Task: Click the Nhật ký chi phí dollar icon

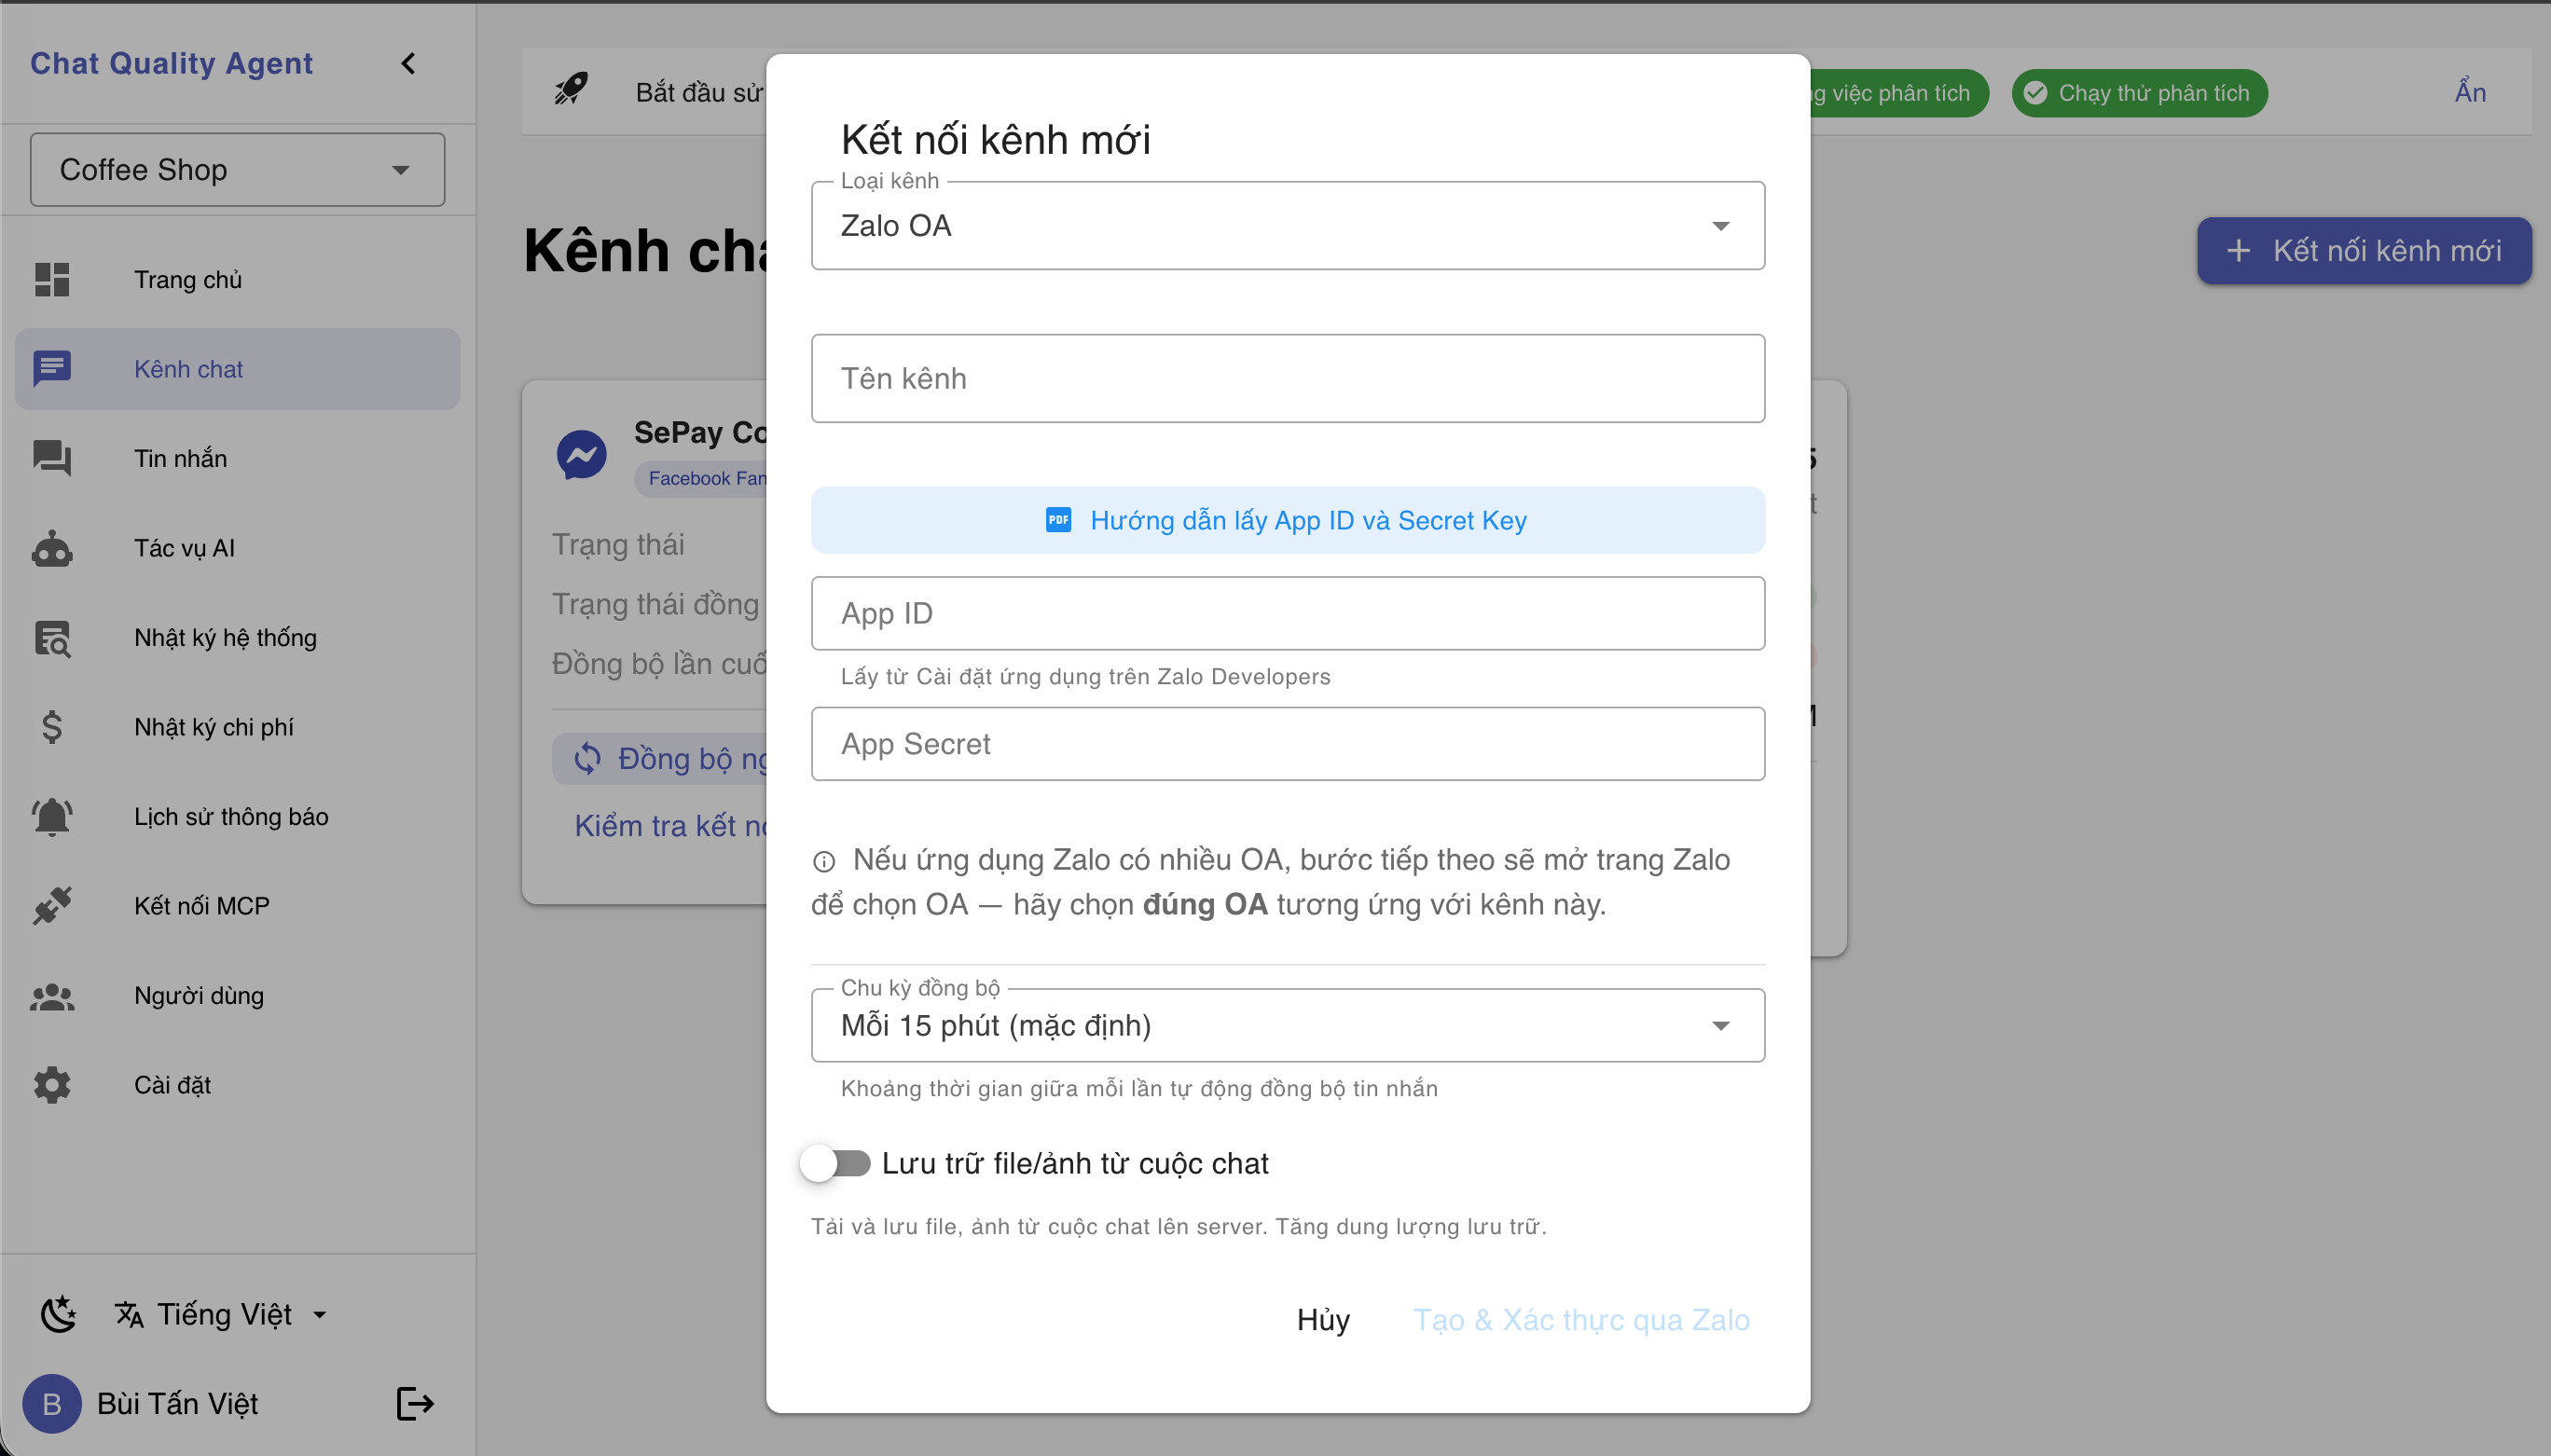Action: point(51,727)
